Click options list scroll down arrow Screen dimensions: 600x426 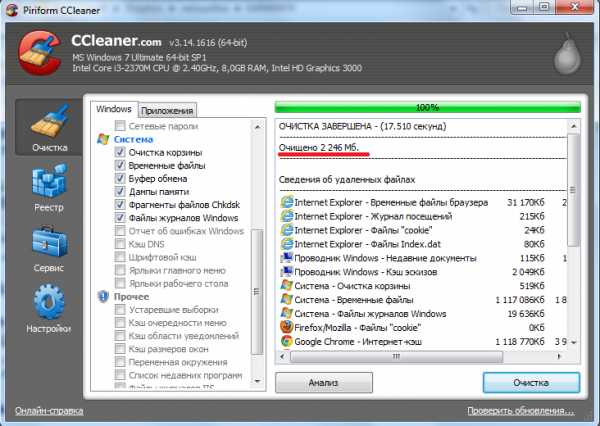click(x=257, y=381)
